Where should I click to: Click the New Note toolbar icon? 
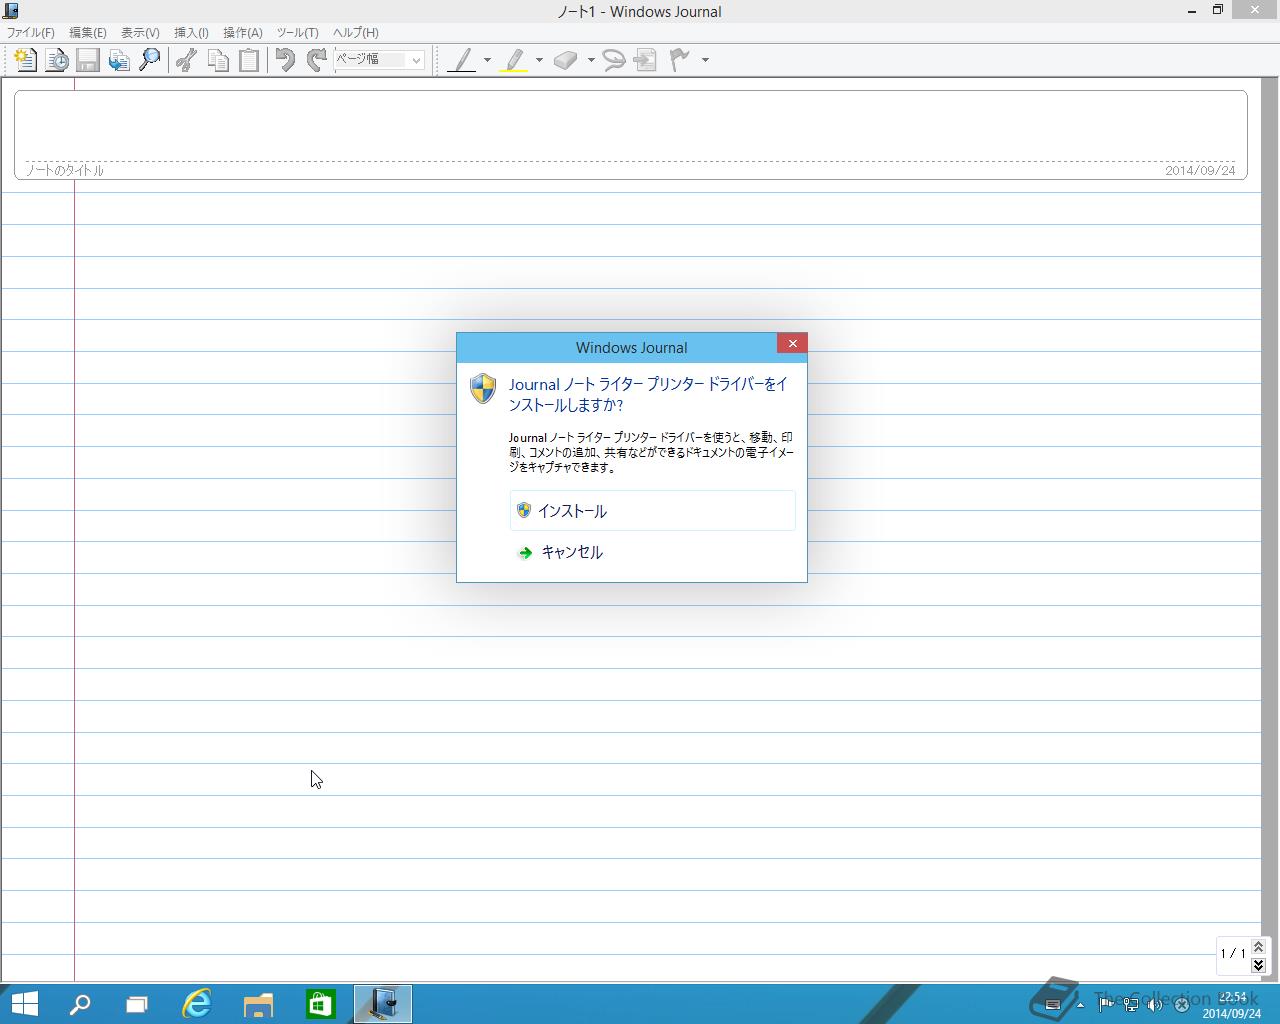[26, 60]
